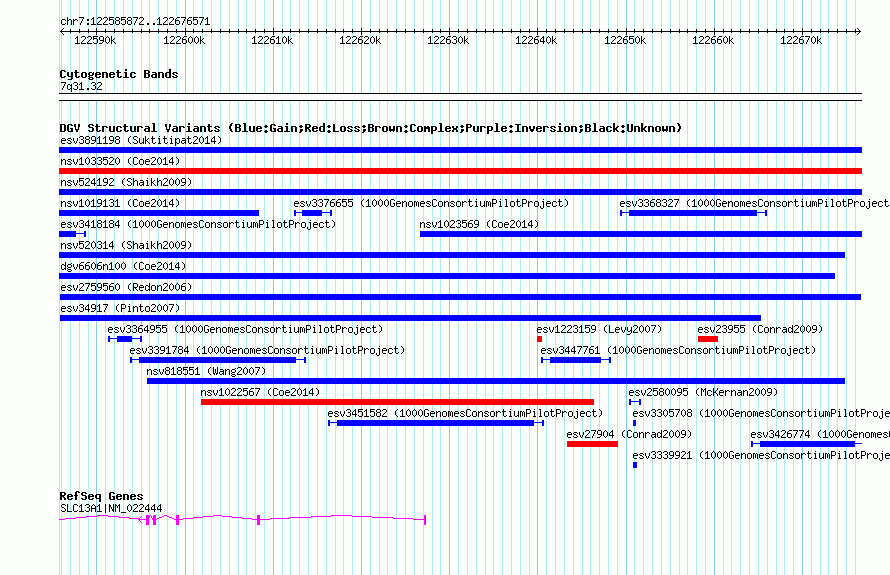Click the esv2580095 small blue glyph

[x=635, y=402]
